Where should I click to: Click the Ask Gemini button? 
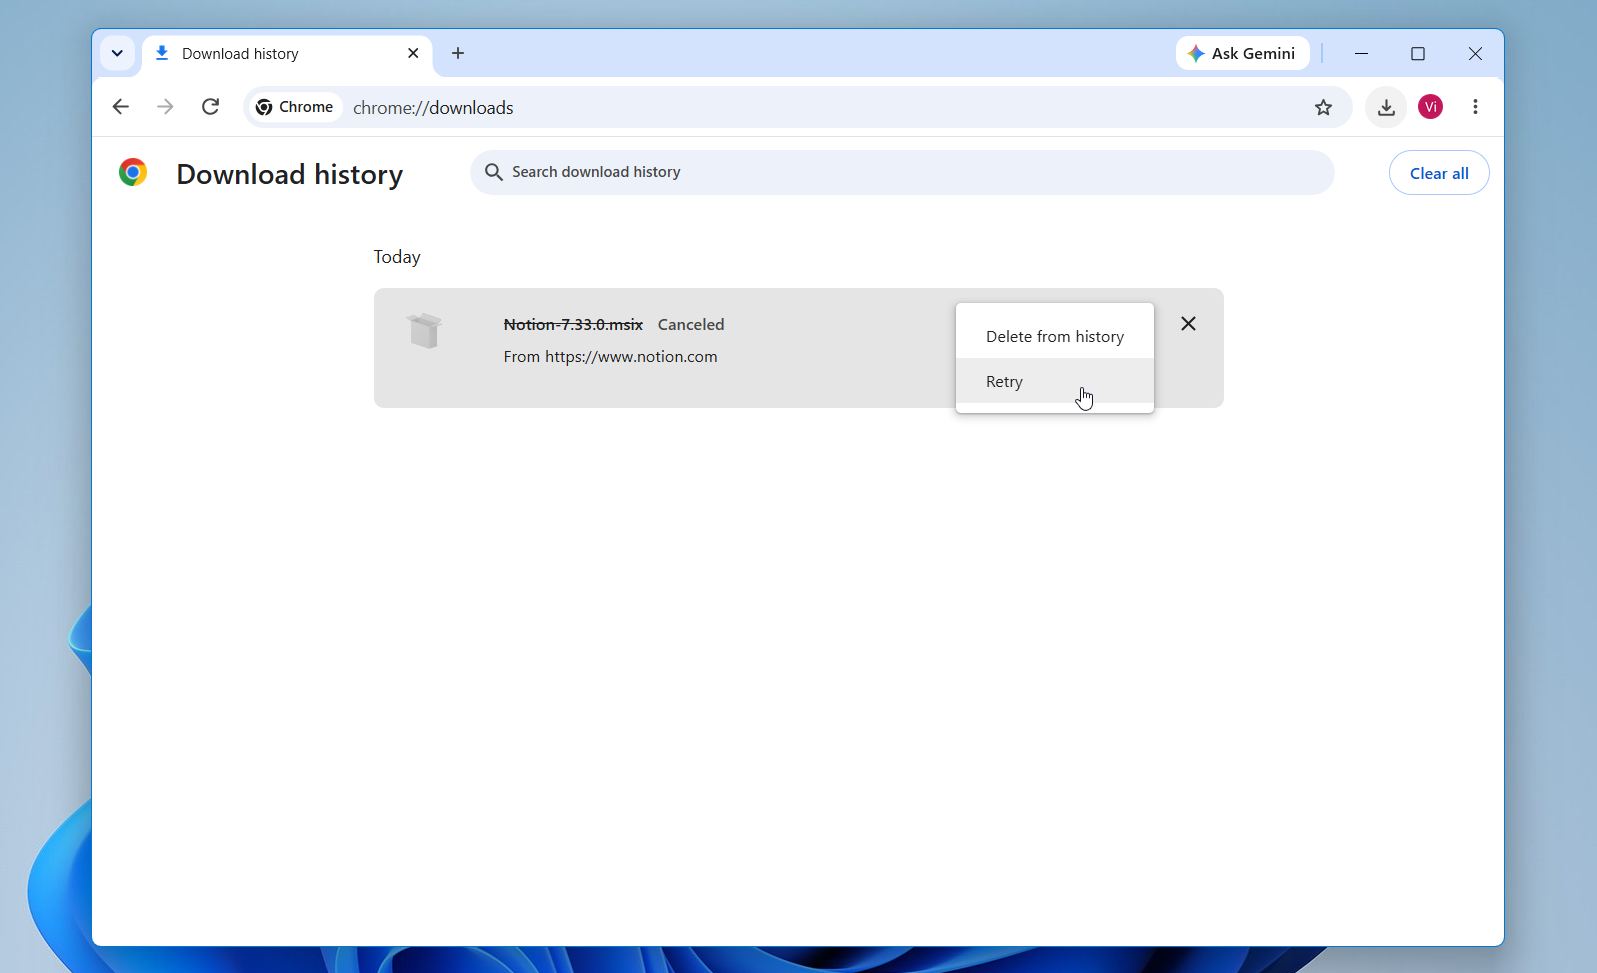pos(1242,54)
